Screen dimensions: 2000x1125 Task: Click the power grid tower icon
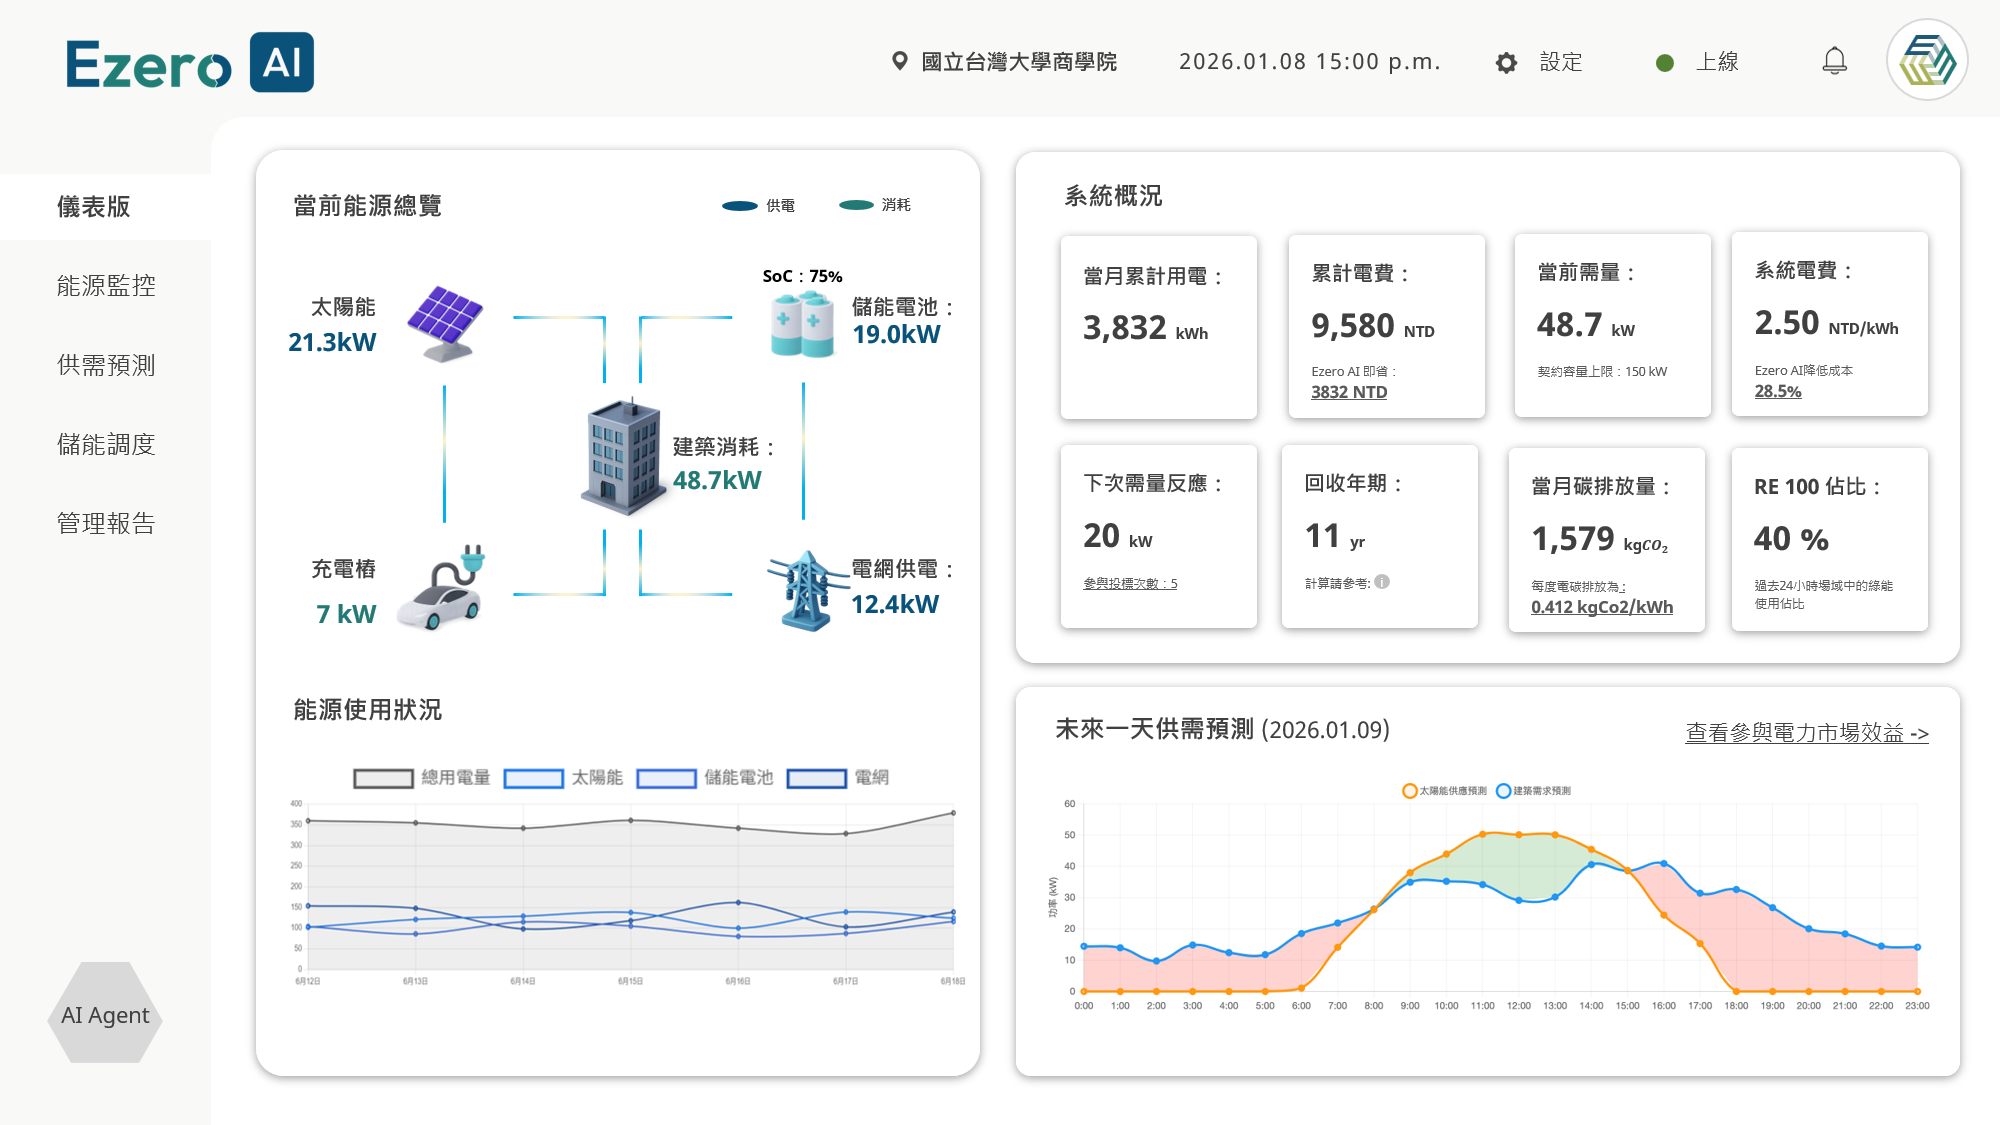tap(806, 590)
